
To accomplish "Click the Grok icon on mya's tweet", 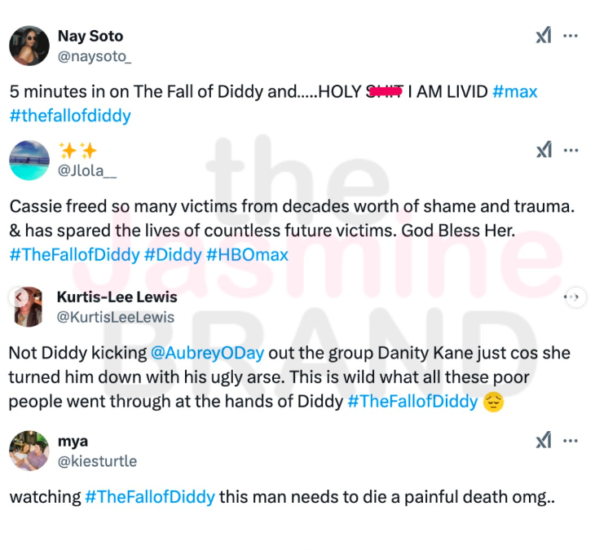I will (x=543, y=441).
